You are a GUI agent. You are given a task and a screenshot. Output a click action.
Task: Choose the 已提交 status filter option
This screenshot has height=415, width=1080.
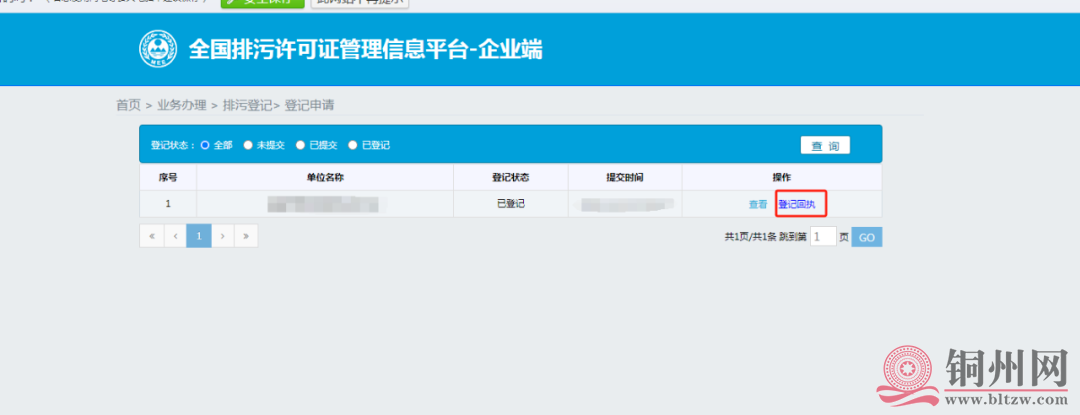point(300,145)
